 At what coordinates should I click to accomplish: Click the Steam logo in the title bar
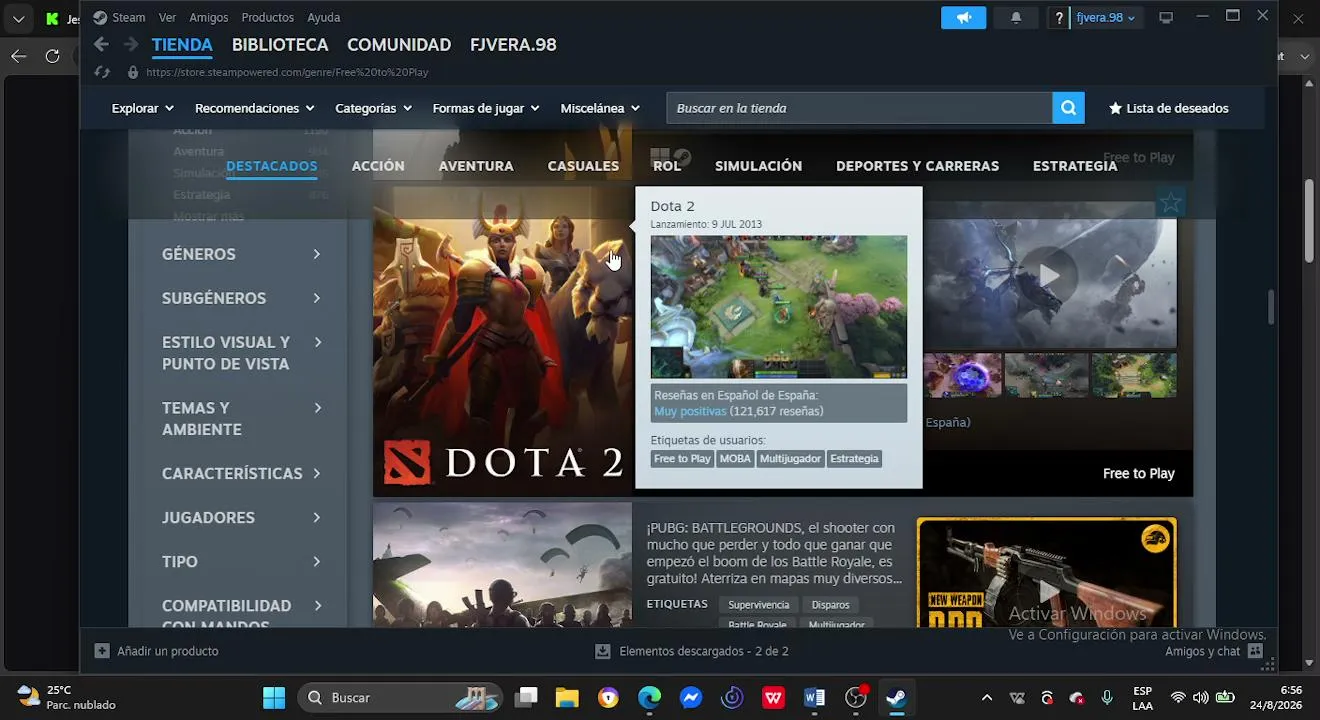pos(100,18)
